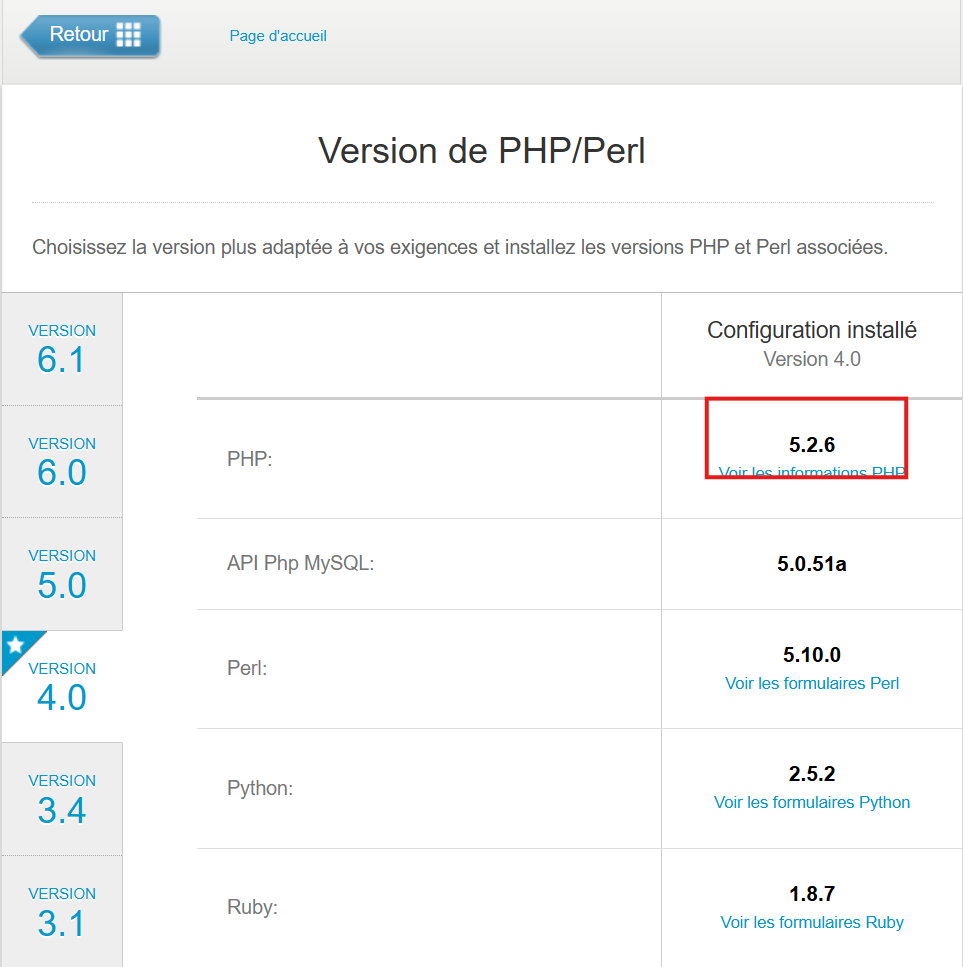Open the Page d'accueil link
This screenshot has height=967, width=963.
coord(278,36)
